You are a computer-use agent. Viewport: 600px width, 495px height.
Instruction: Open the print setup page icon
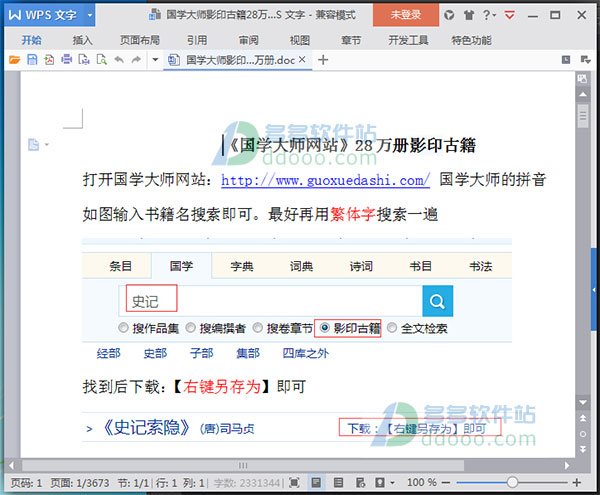pyautogui.click(x=84, y=60)
